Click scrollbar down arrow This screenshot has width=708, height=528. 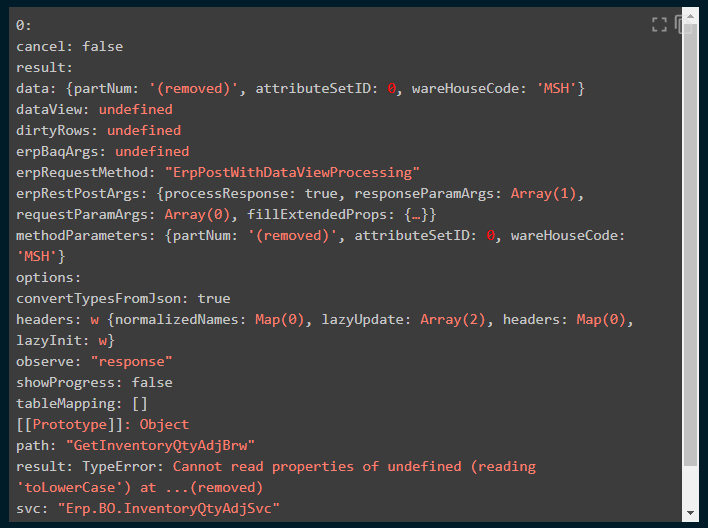(x=690, y=513)
